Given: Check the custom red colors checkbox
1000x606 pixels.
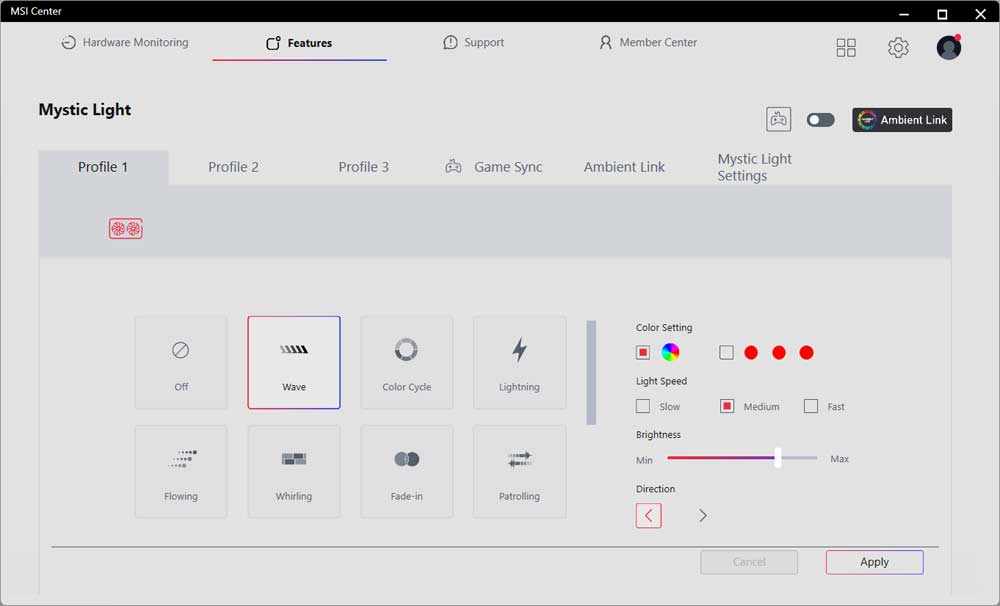Looking at the screenshot, I should (x=726, y=352).
